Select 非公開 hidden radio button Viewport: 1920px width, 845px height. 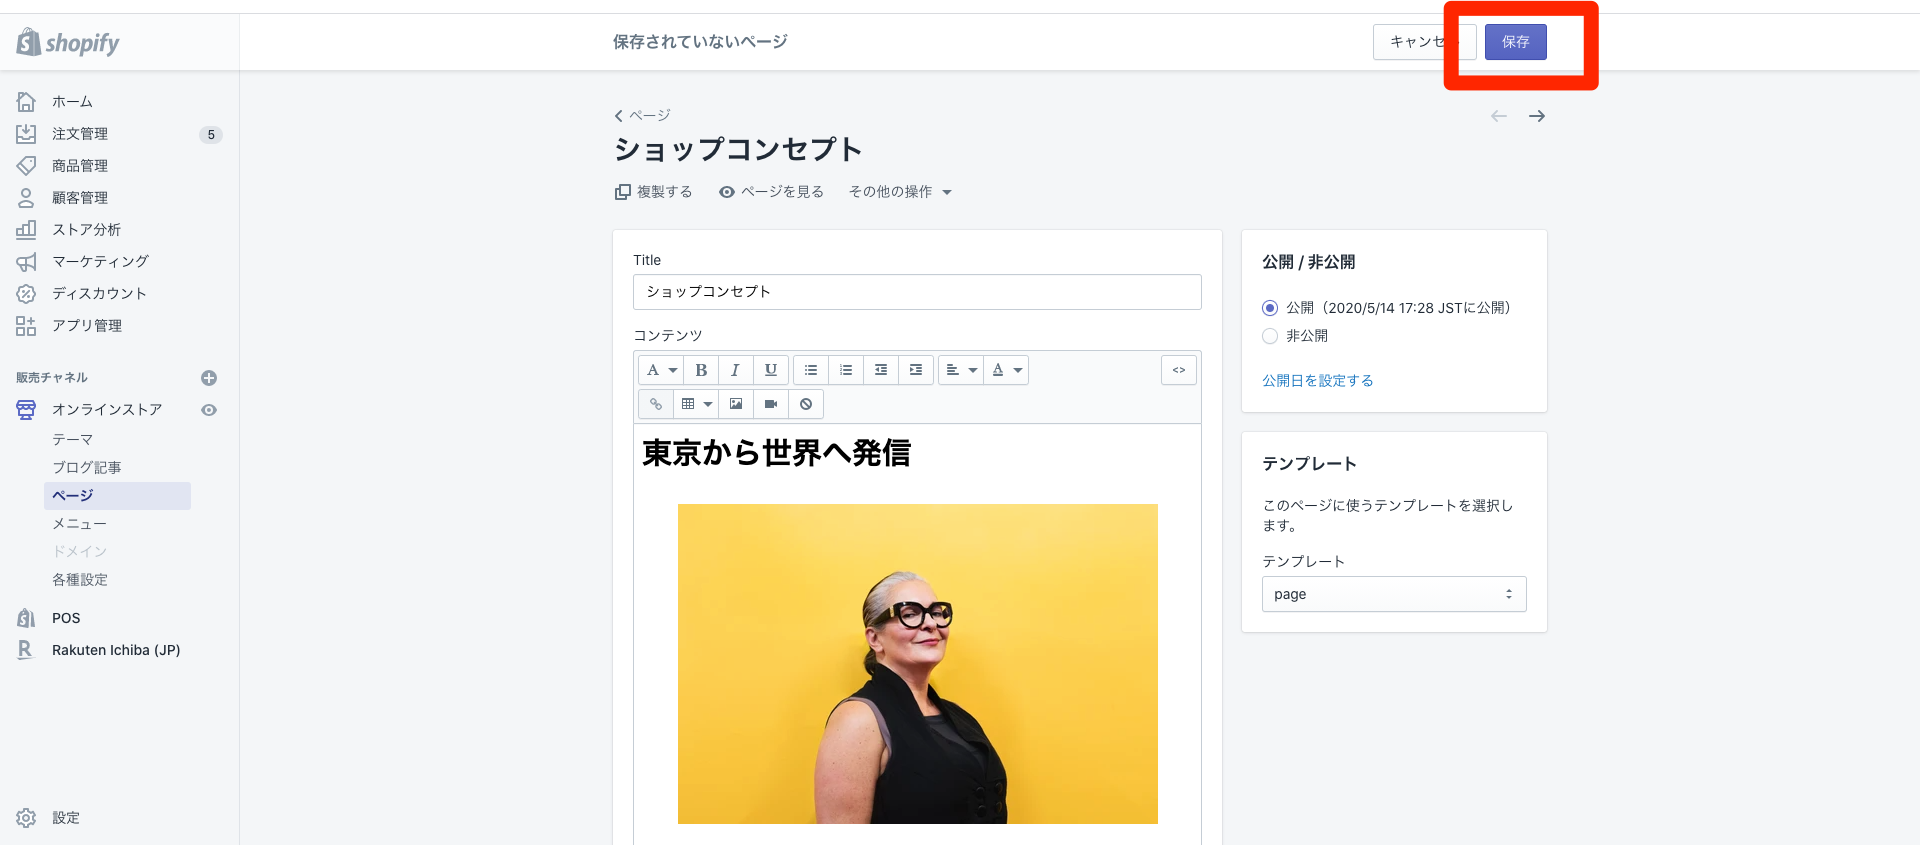point(1270,336)
